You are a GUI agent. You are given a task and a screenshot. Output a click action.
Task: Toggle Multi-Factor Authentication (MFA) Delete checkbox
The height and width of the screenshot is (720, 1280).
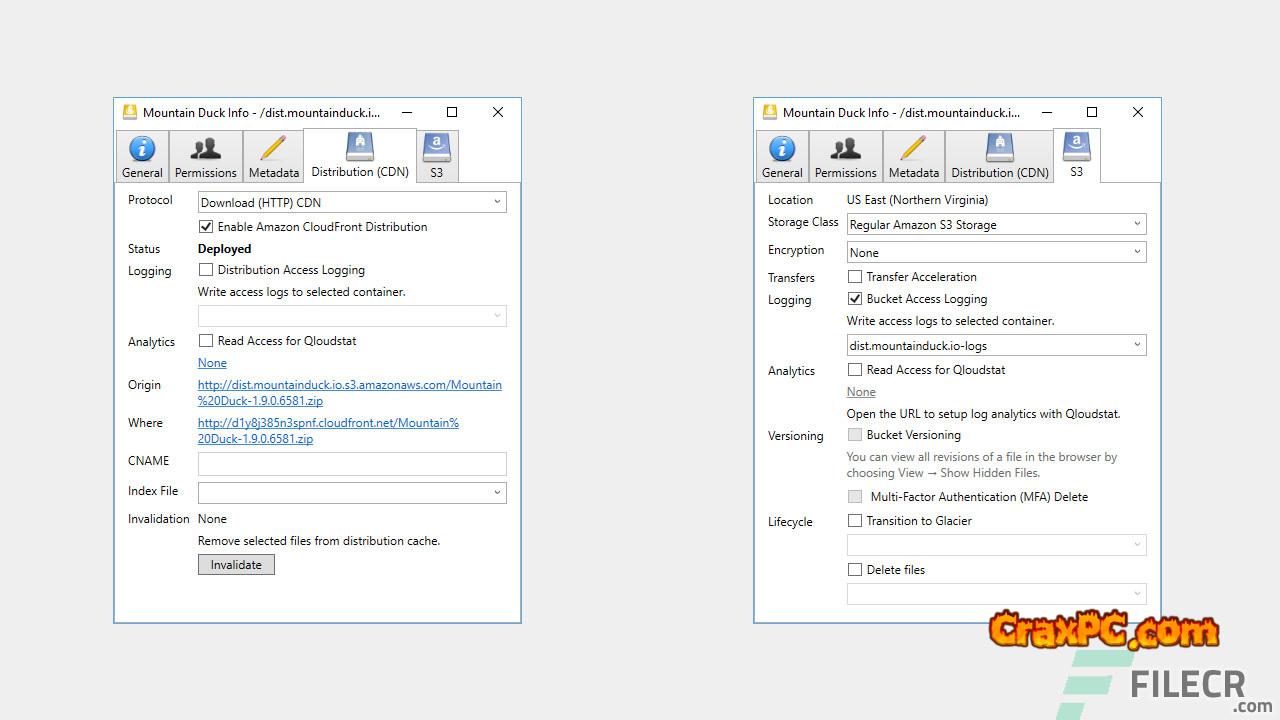(855, 497)
